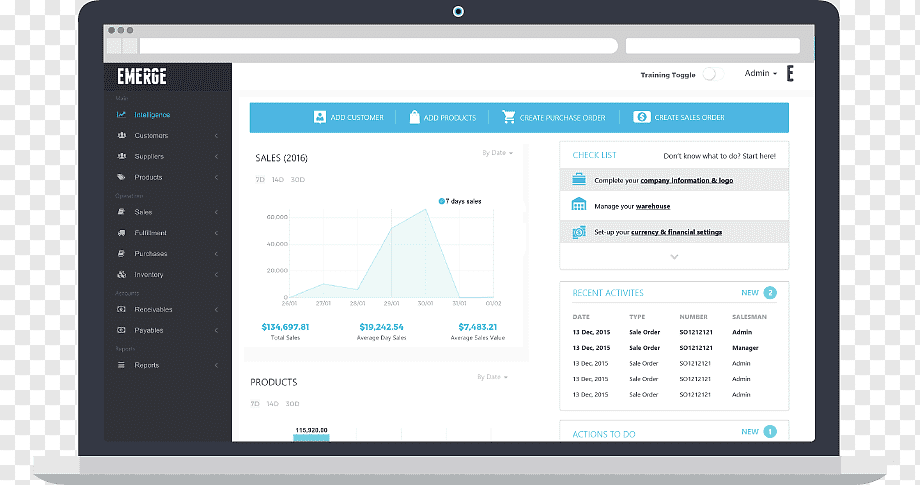
Task: Open the Admin user dropdown
Action: point(760,73)
